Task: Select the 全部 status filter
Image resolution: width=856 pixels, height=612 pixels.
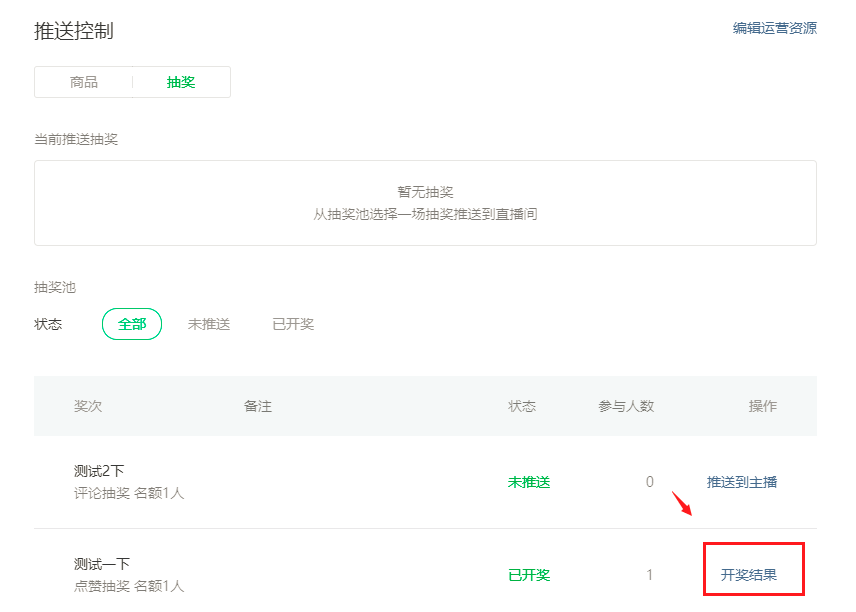Action: click(132, 324)
